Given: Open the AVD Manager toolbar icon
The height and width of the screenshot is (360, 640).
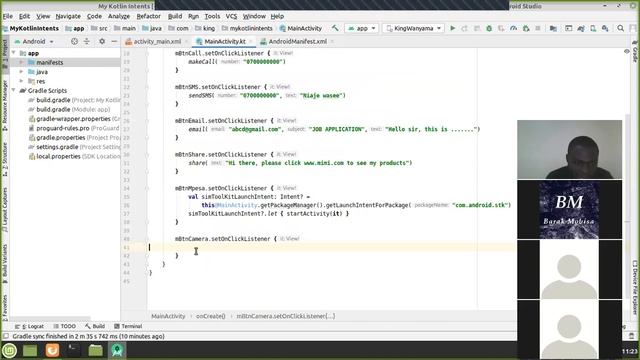Looking at the screenshot, I should (593, 28).
